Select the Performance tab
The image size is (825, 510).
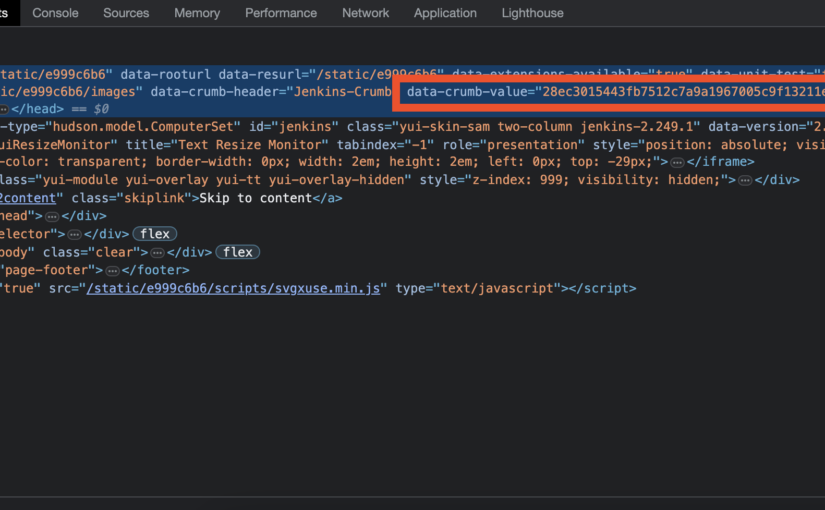(x=281, y=13)
